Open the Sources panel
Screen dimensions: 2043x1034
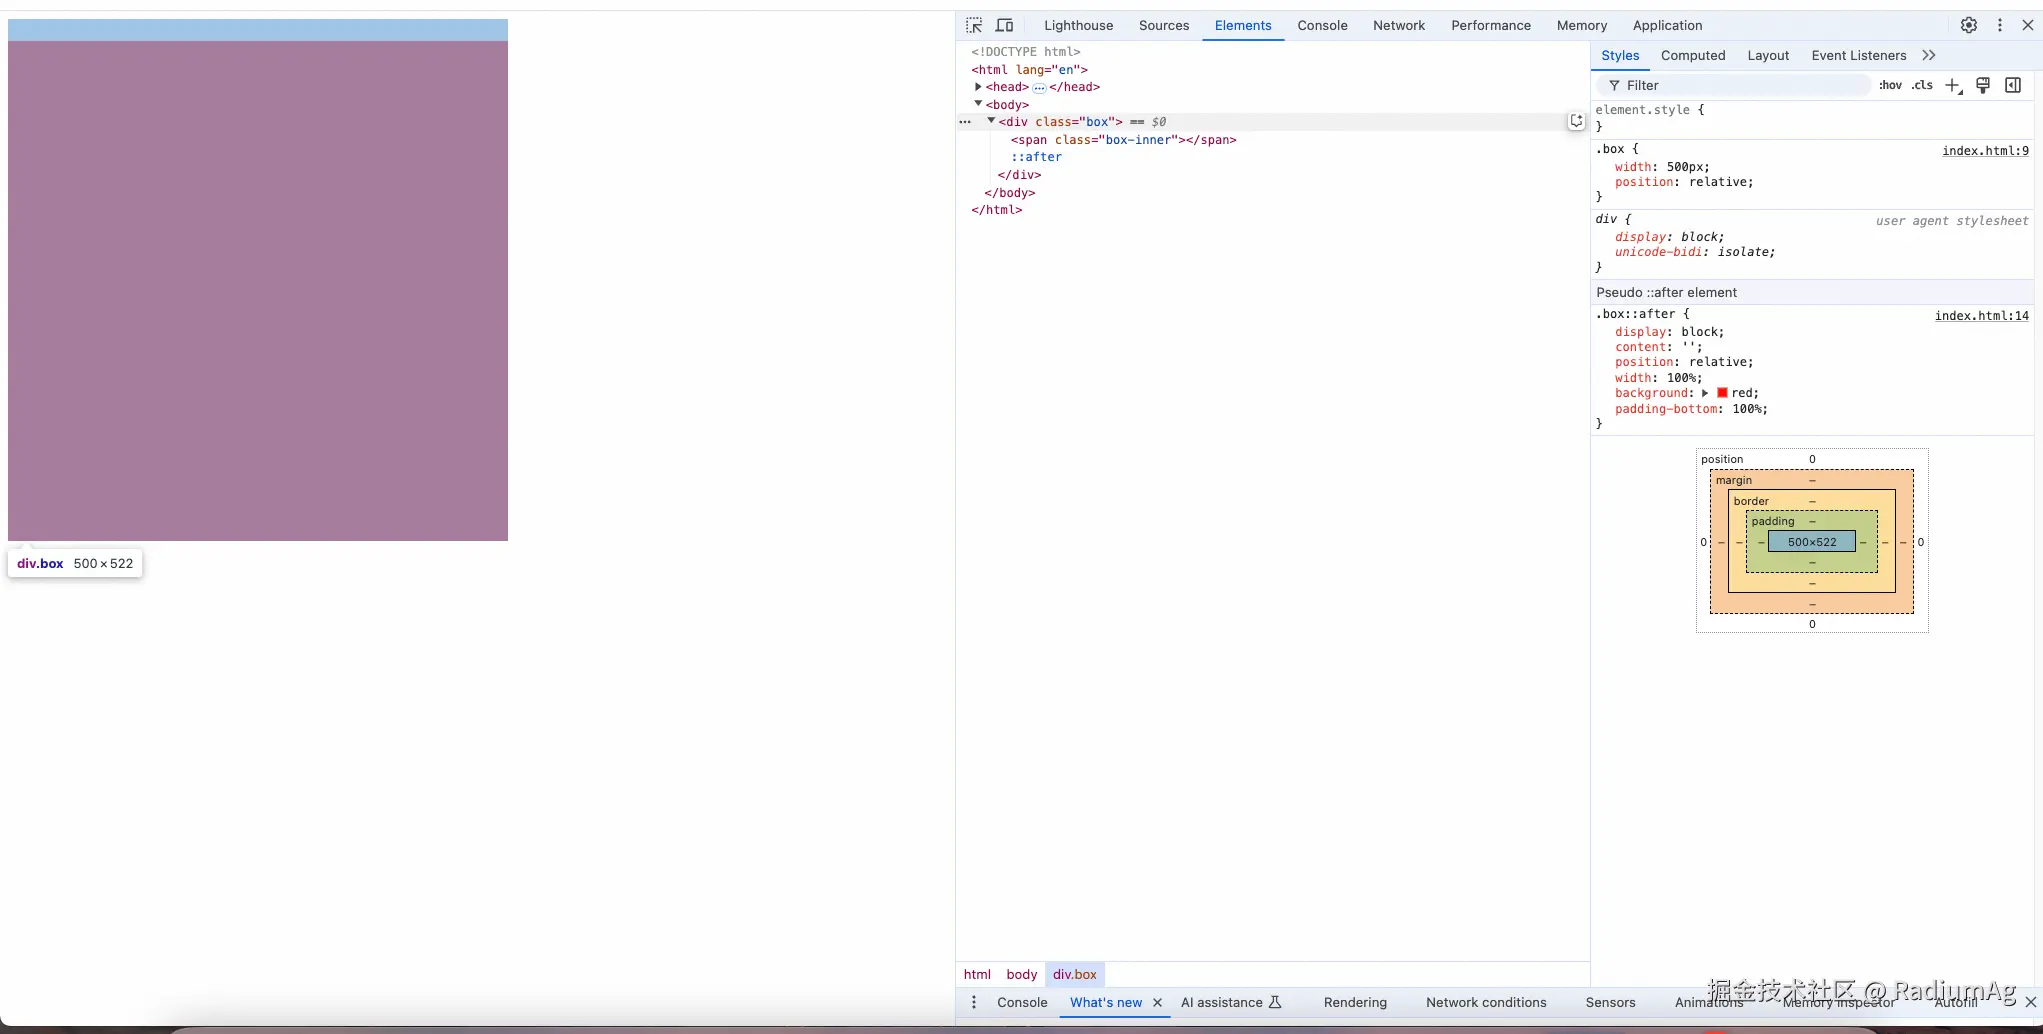coord(1164,25)
